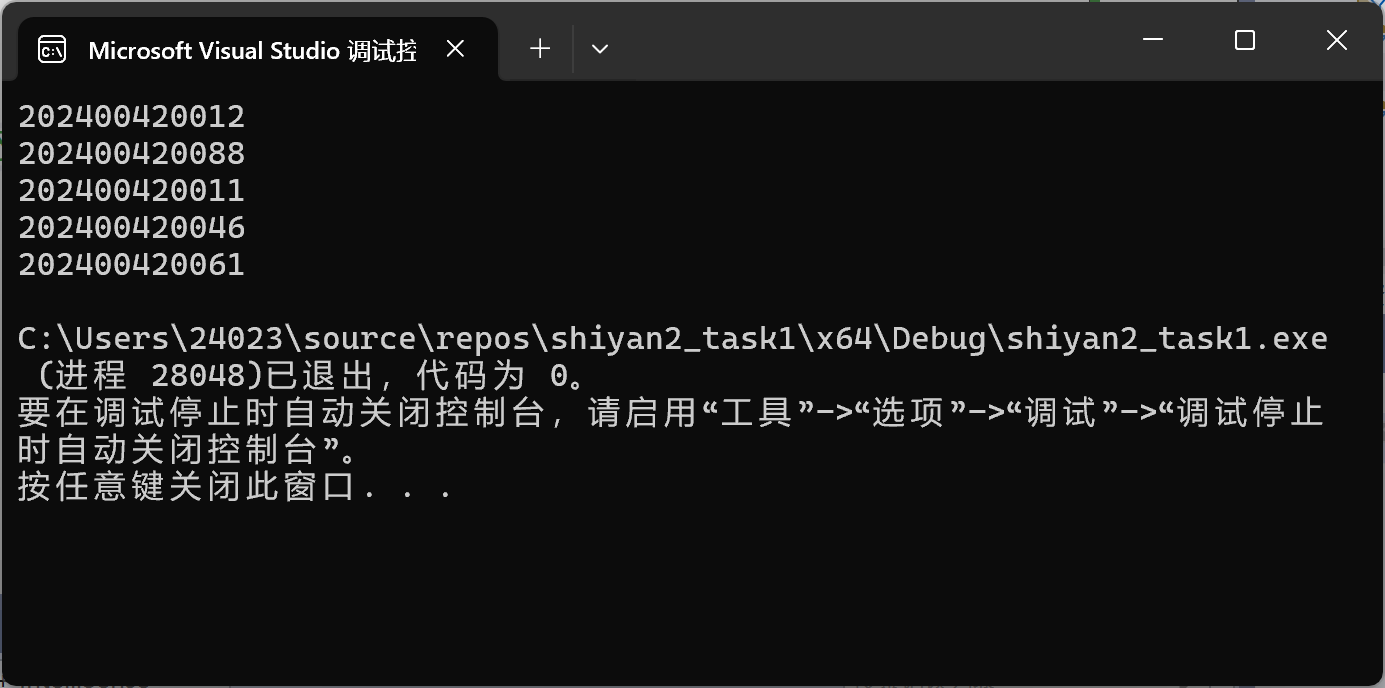Click the output line 202400420046
The width and height of the screenshot is (1385, 688).
[132, 227]
